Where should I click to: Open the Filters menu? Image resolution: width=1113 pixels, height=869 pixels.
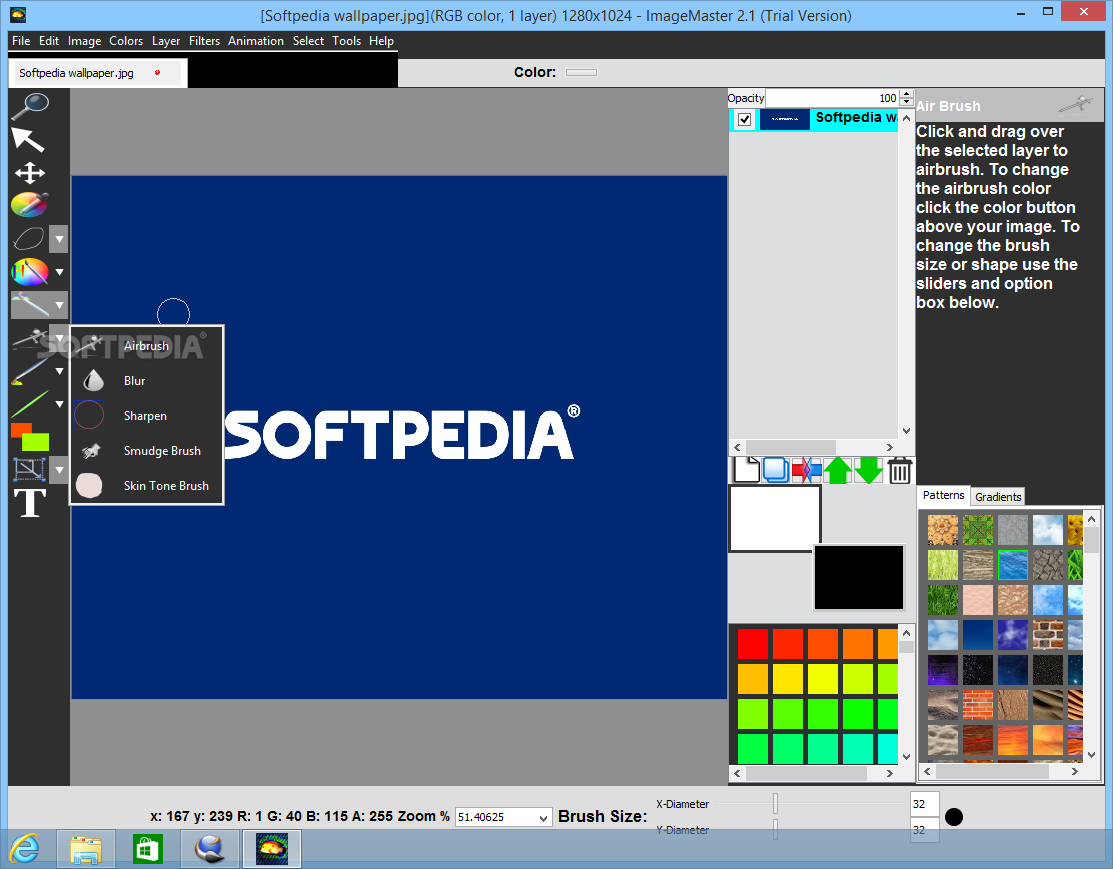204,41
